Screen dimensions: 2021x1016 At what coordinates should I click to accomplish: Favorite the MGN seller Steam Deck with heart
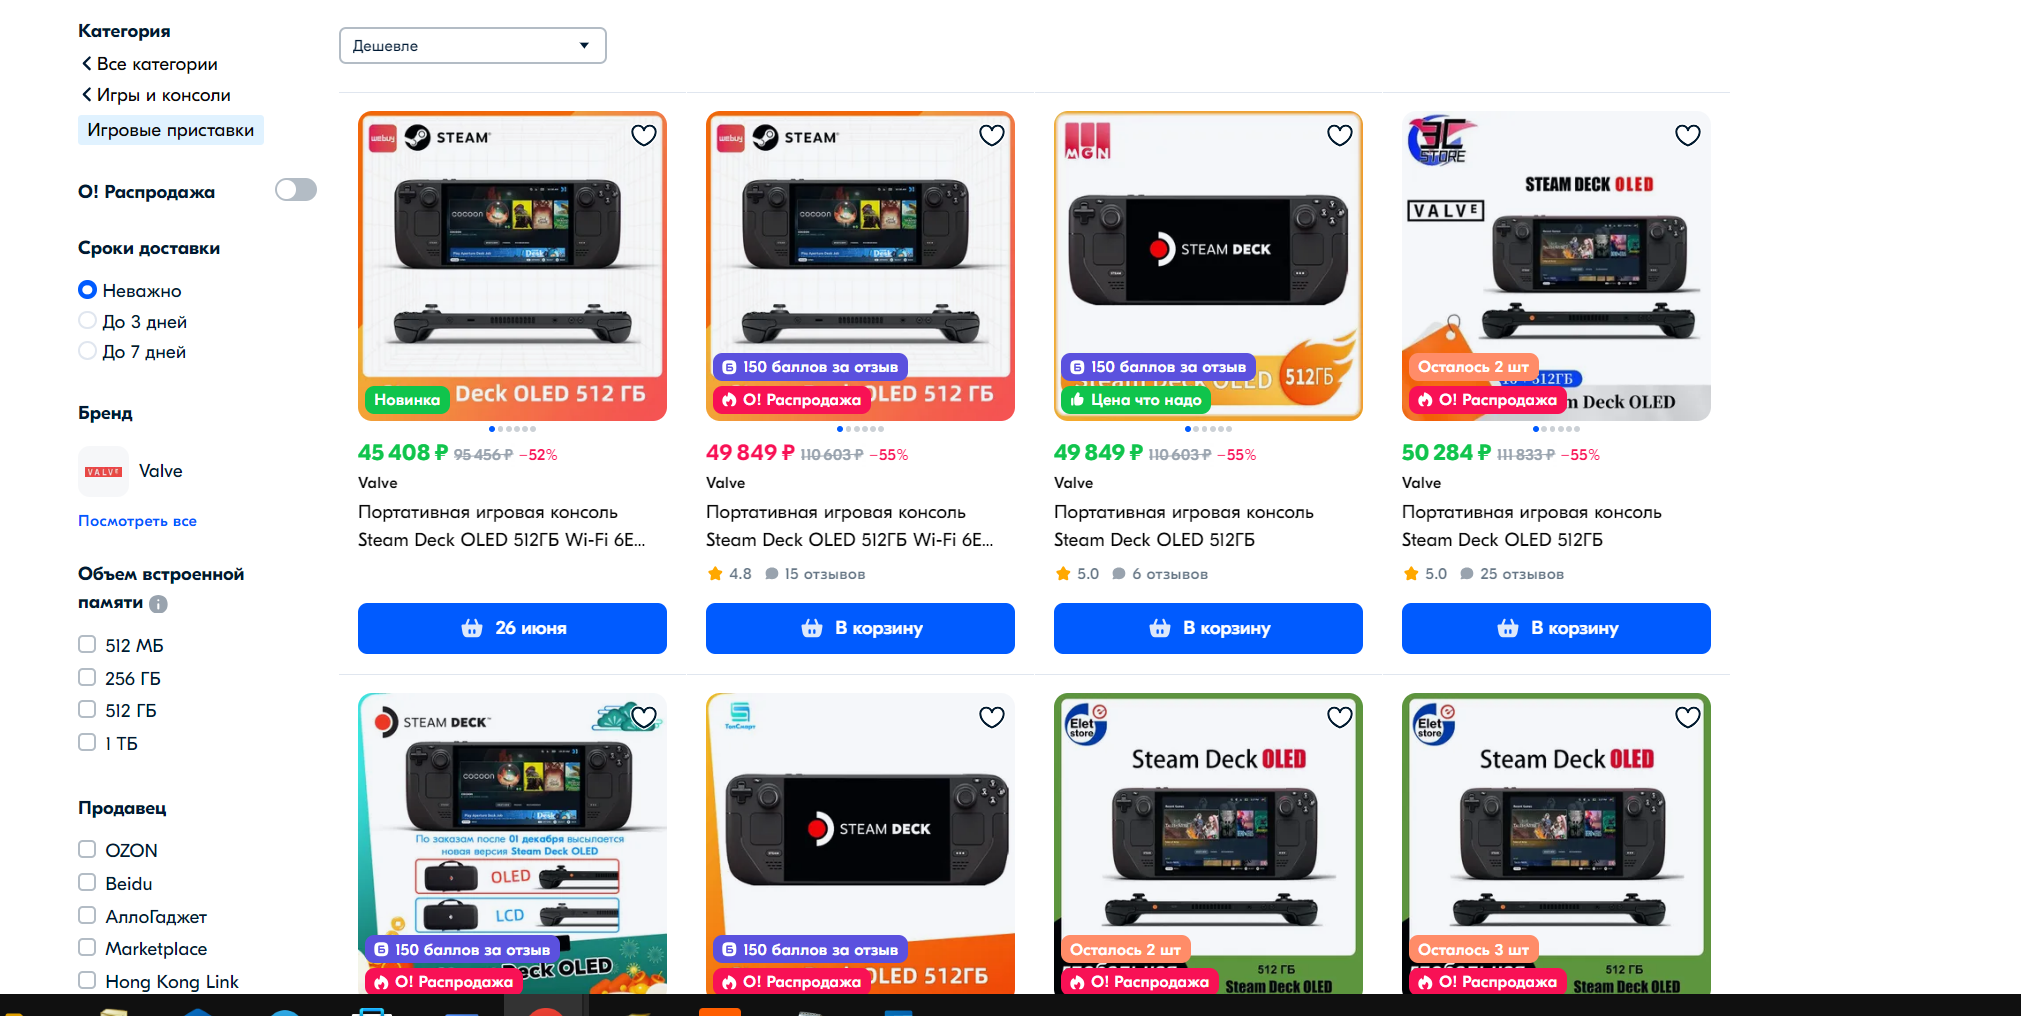tap(1340, 135)
